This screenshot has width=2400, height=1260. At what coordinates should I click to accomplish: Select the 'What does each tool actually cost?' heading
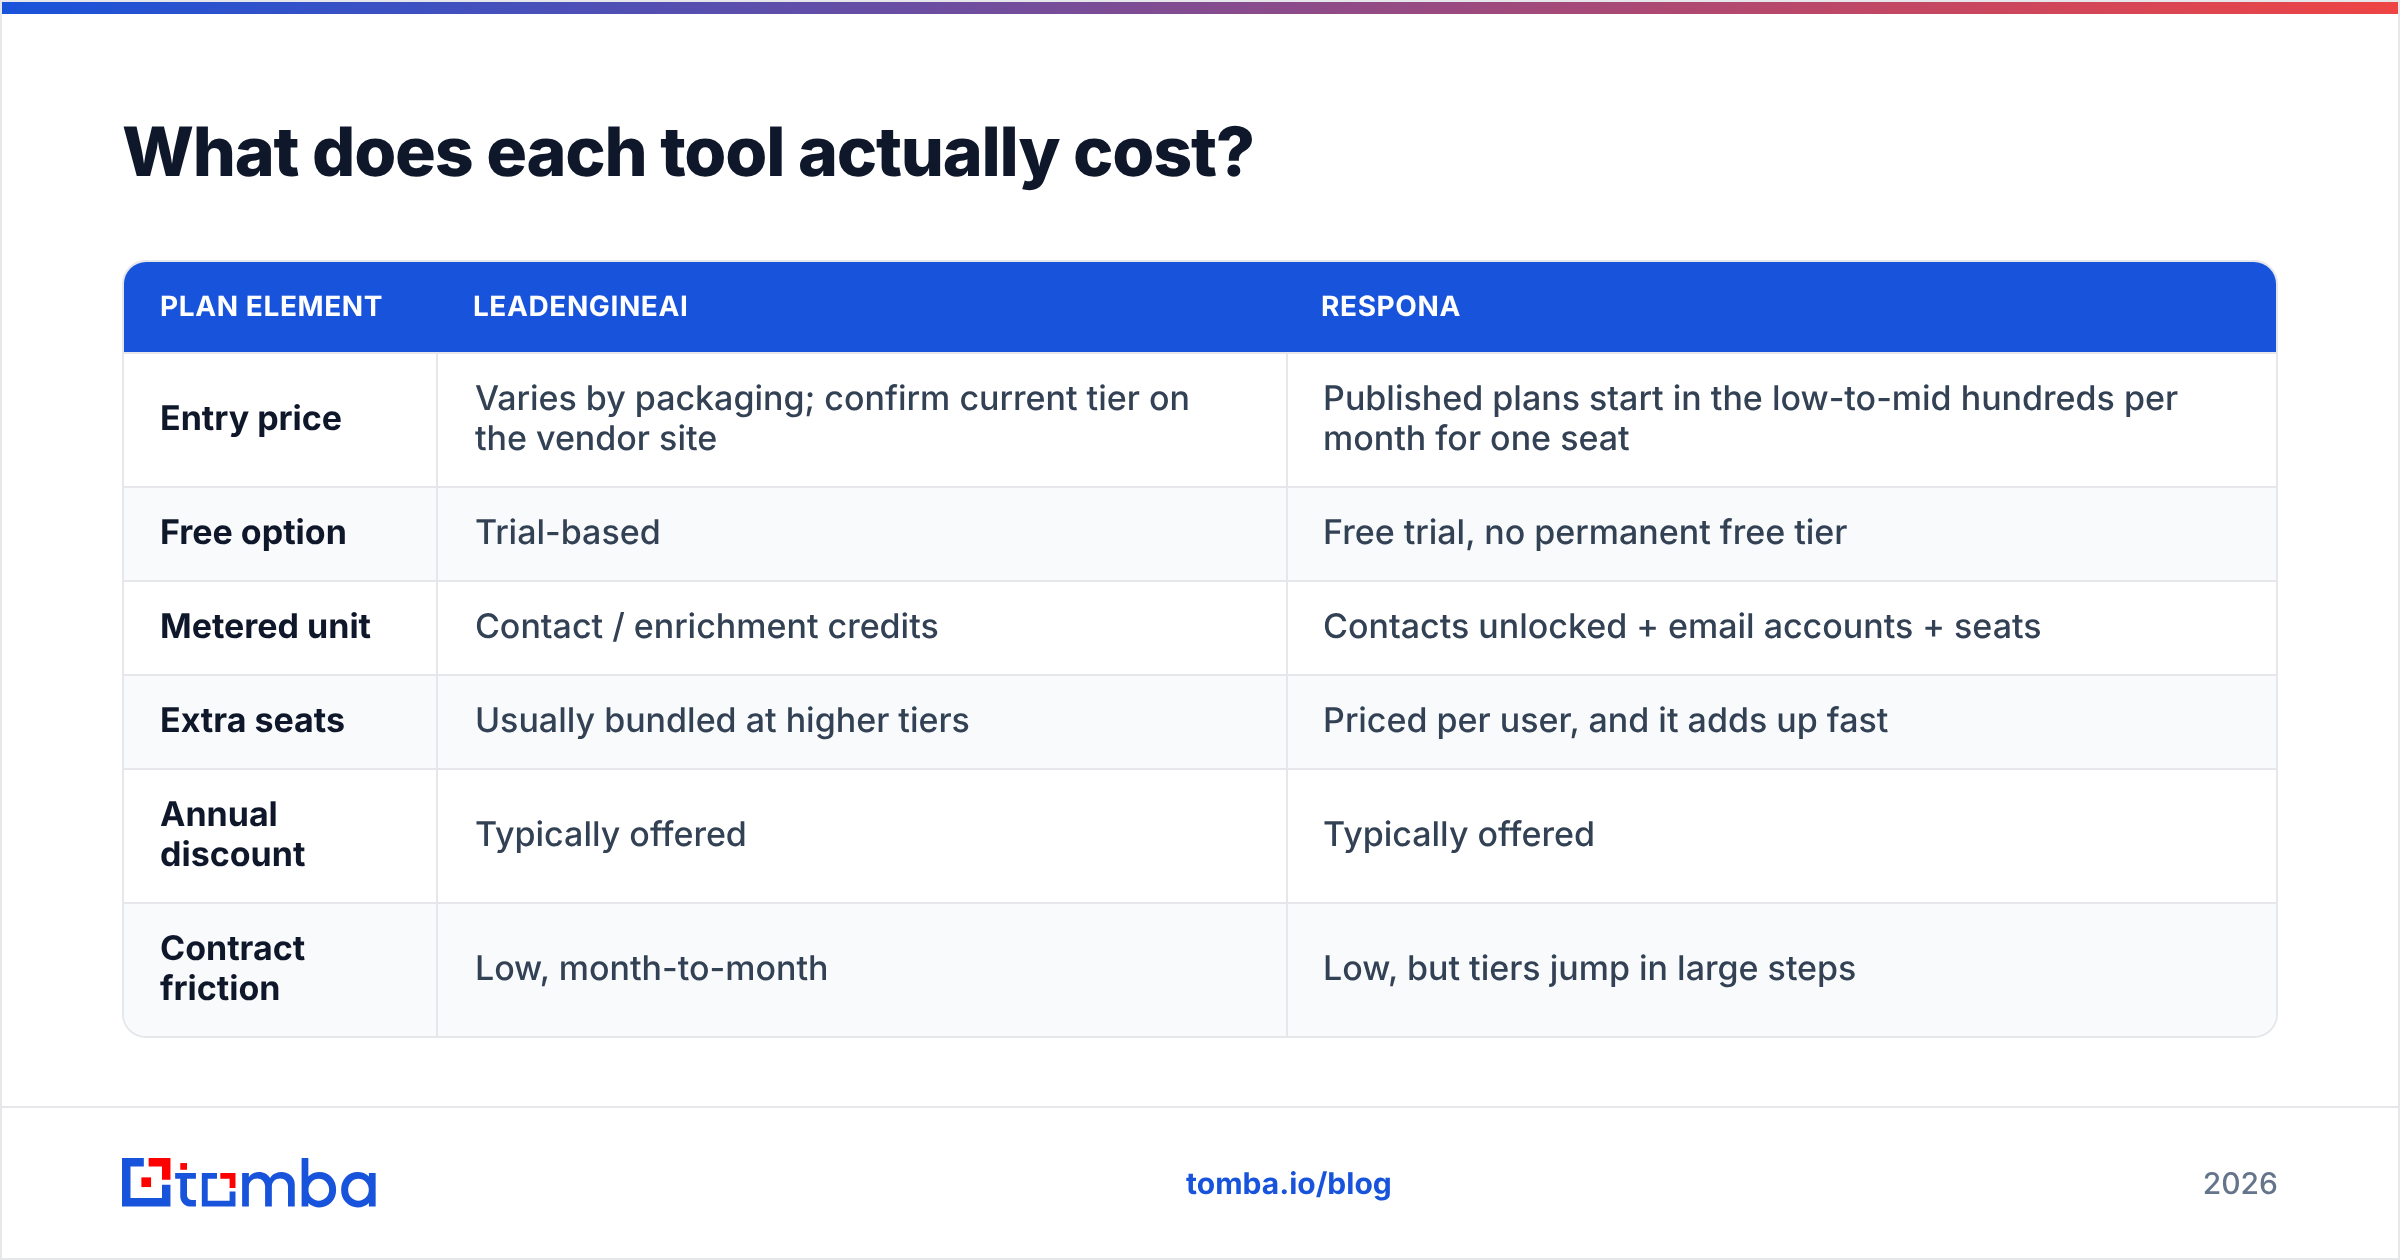[x=688, y=153]
